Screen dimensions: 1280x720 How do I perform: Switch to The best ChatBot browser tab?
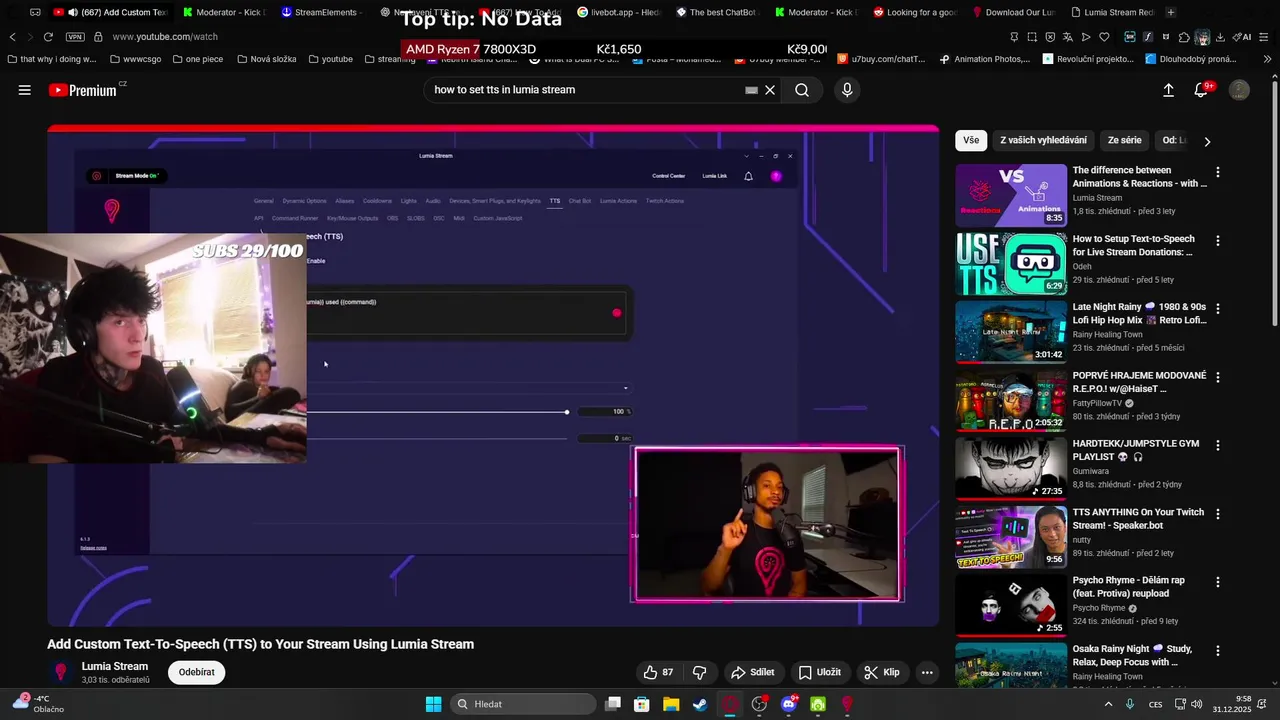click(718, 12)
